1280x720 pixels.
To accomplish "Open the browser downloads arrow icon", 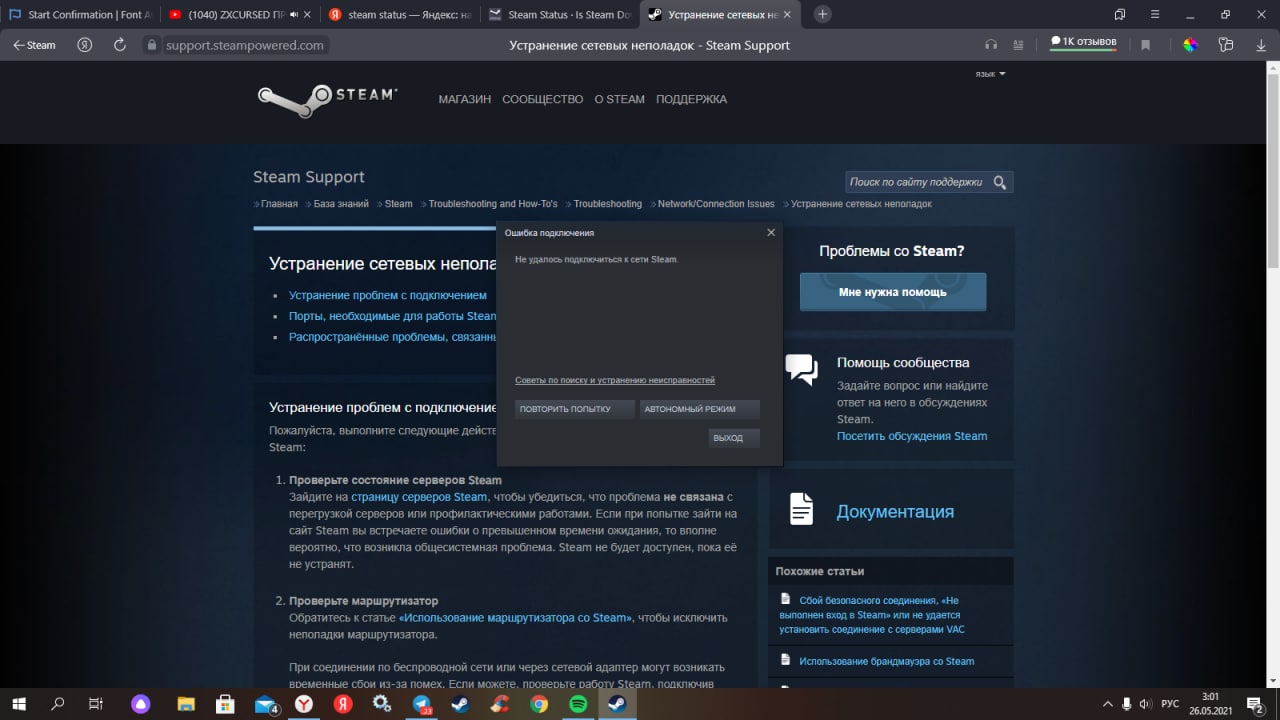I will point(1261,45).
